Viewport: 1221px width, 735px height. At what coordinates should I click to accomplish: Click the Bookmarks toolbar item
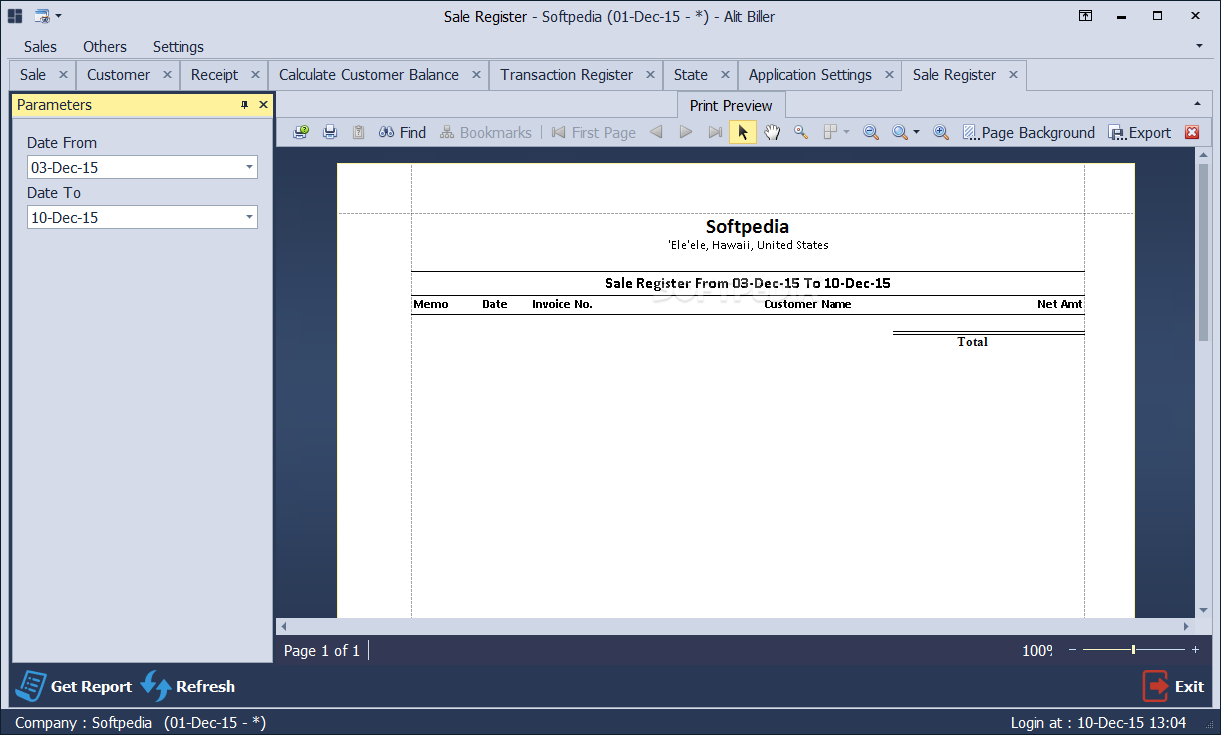tap(486, 132)
